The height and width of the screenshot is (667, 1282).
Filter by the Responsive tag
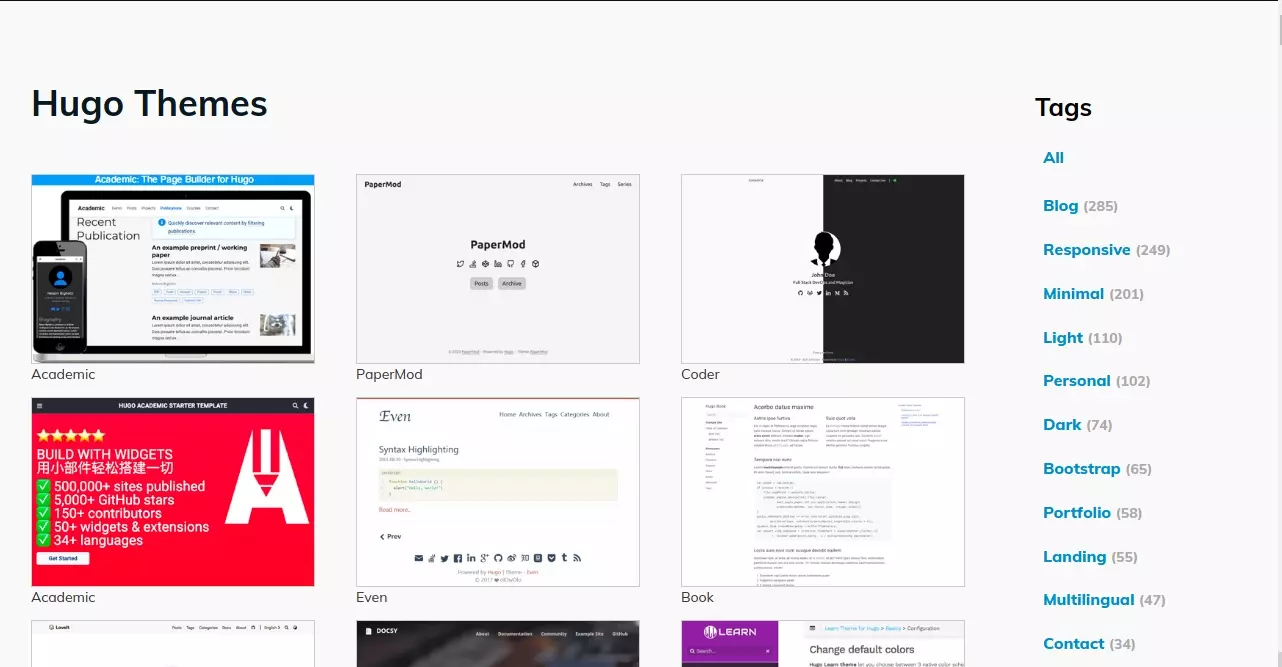click(1086, 250)
